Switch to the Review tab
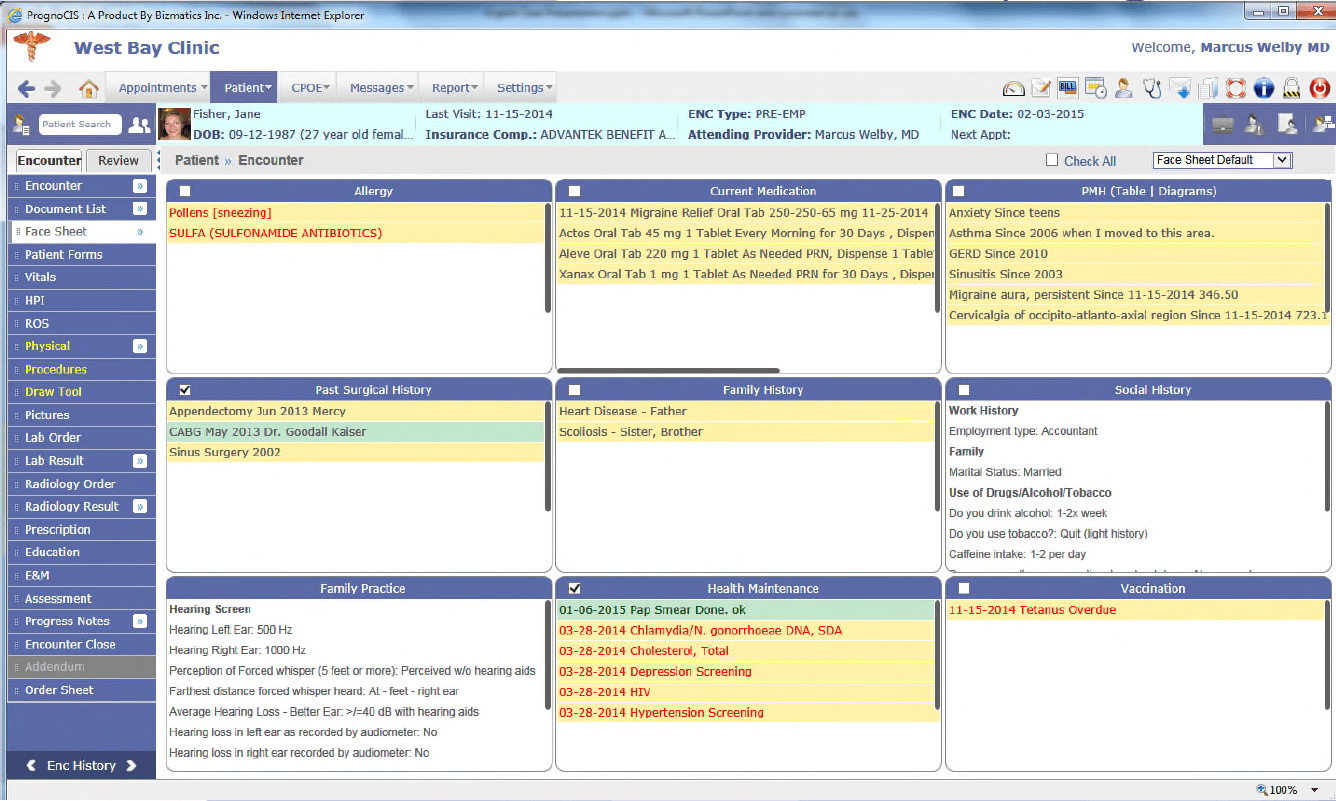The width and height of the screenshot is (1336, 801). [x=118, y=160]
